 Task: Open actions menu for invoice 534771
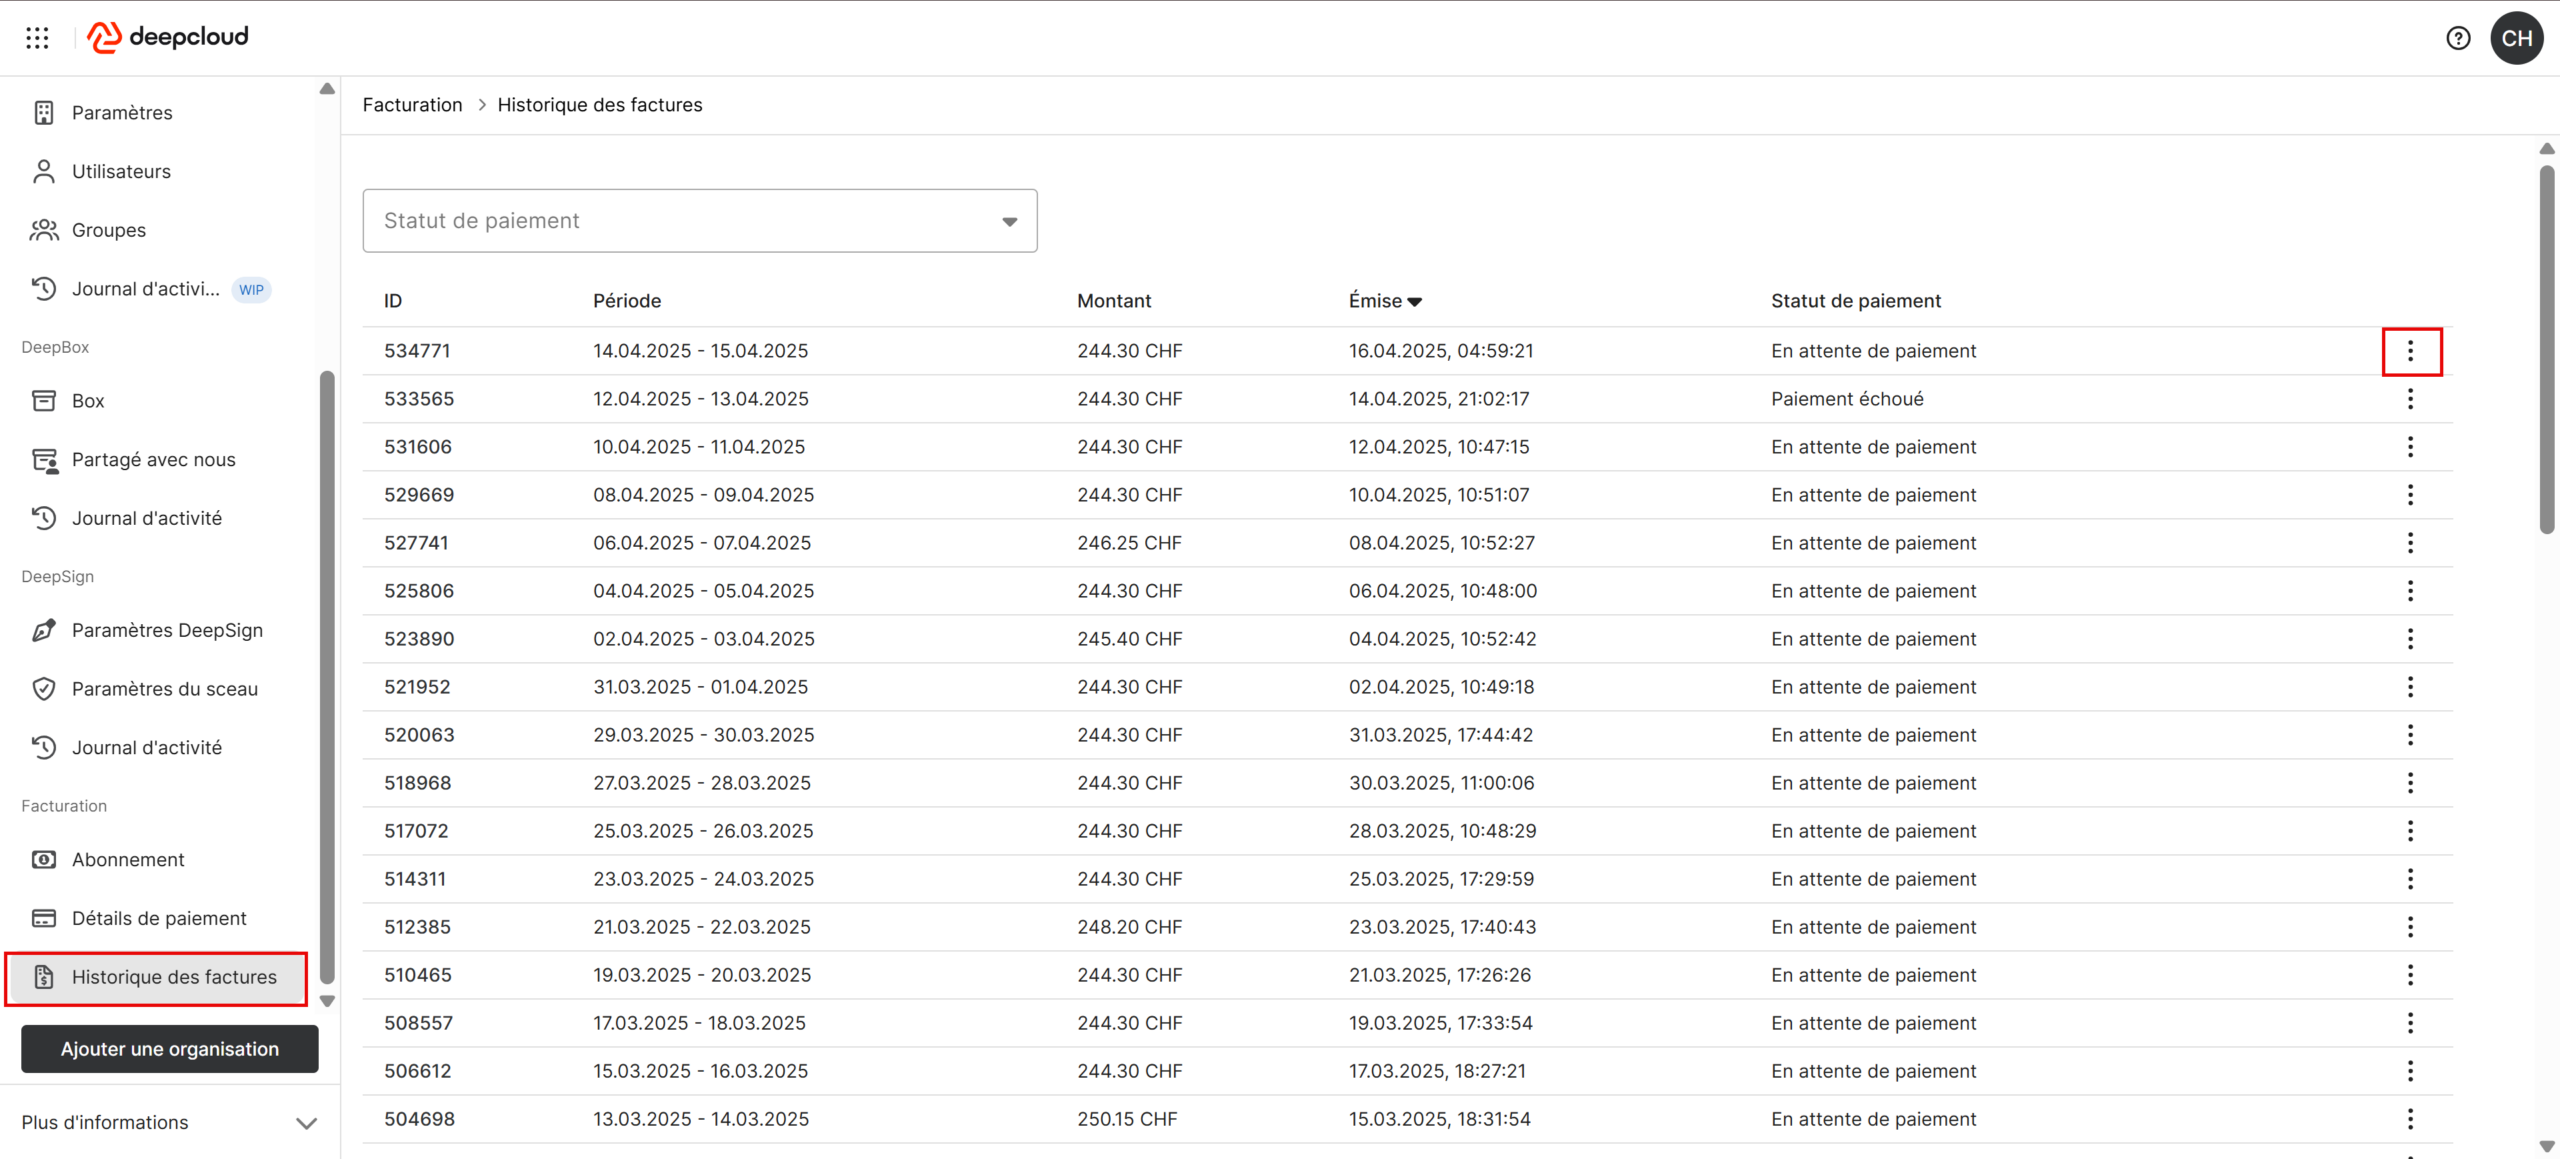(x=2410, y=351)
